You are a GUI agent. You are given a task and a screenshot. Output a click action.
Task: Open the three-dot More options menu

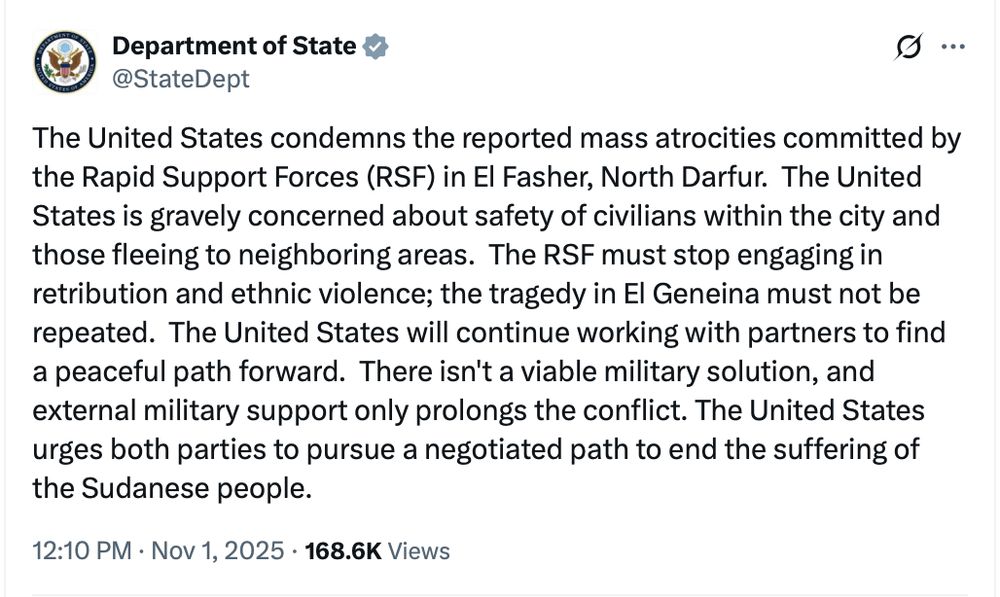954,47
